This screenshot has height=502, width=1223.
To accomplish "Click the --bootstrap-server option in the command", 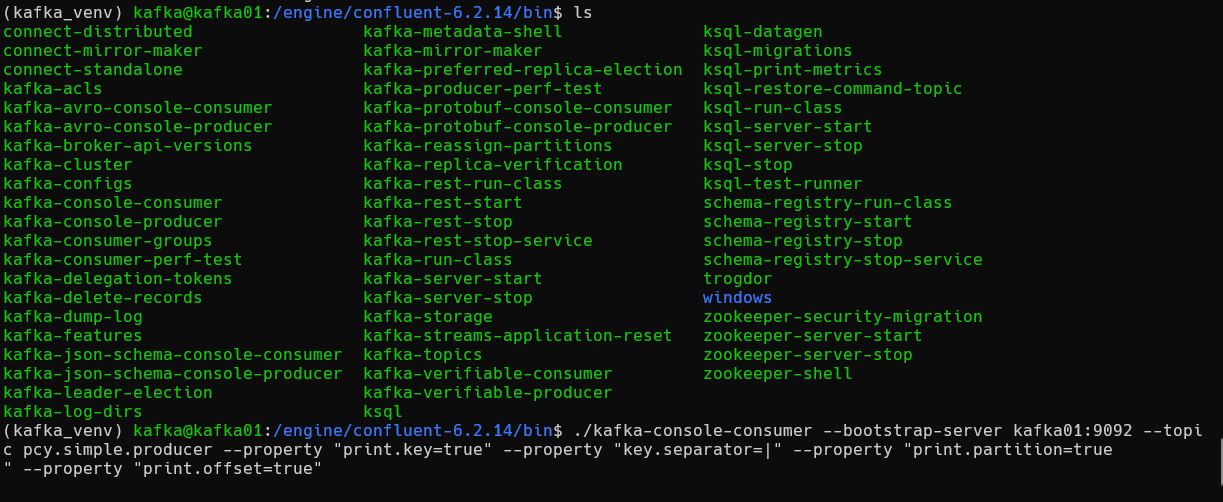I will click(912, 431).
